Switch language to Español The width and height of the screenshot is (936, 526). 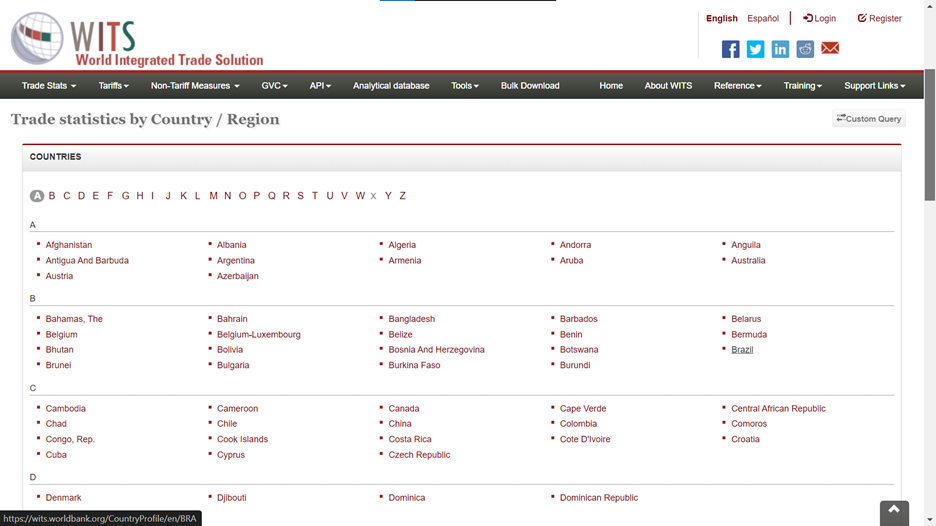[763, 18]
